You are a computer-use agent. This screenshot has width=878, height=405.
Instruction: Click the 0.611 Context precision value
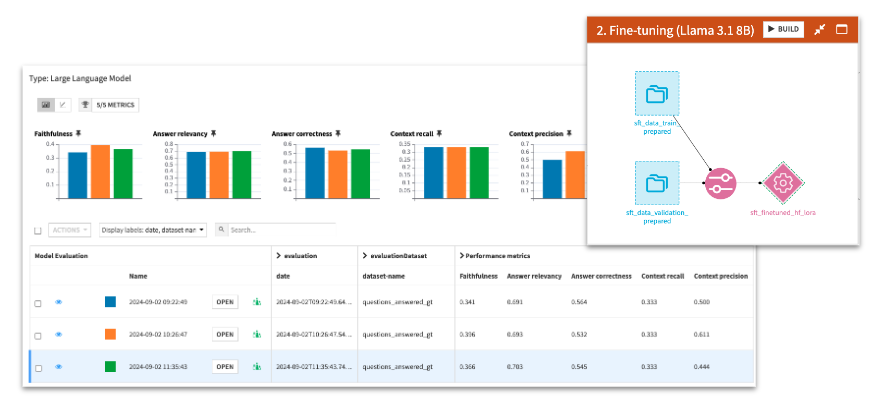click(x=701, y=334)
